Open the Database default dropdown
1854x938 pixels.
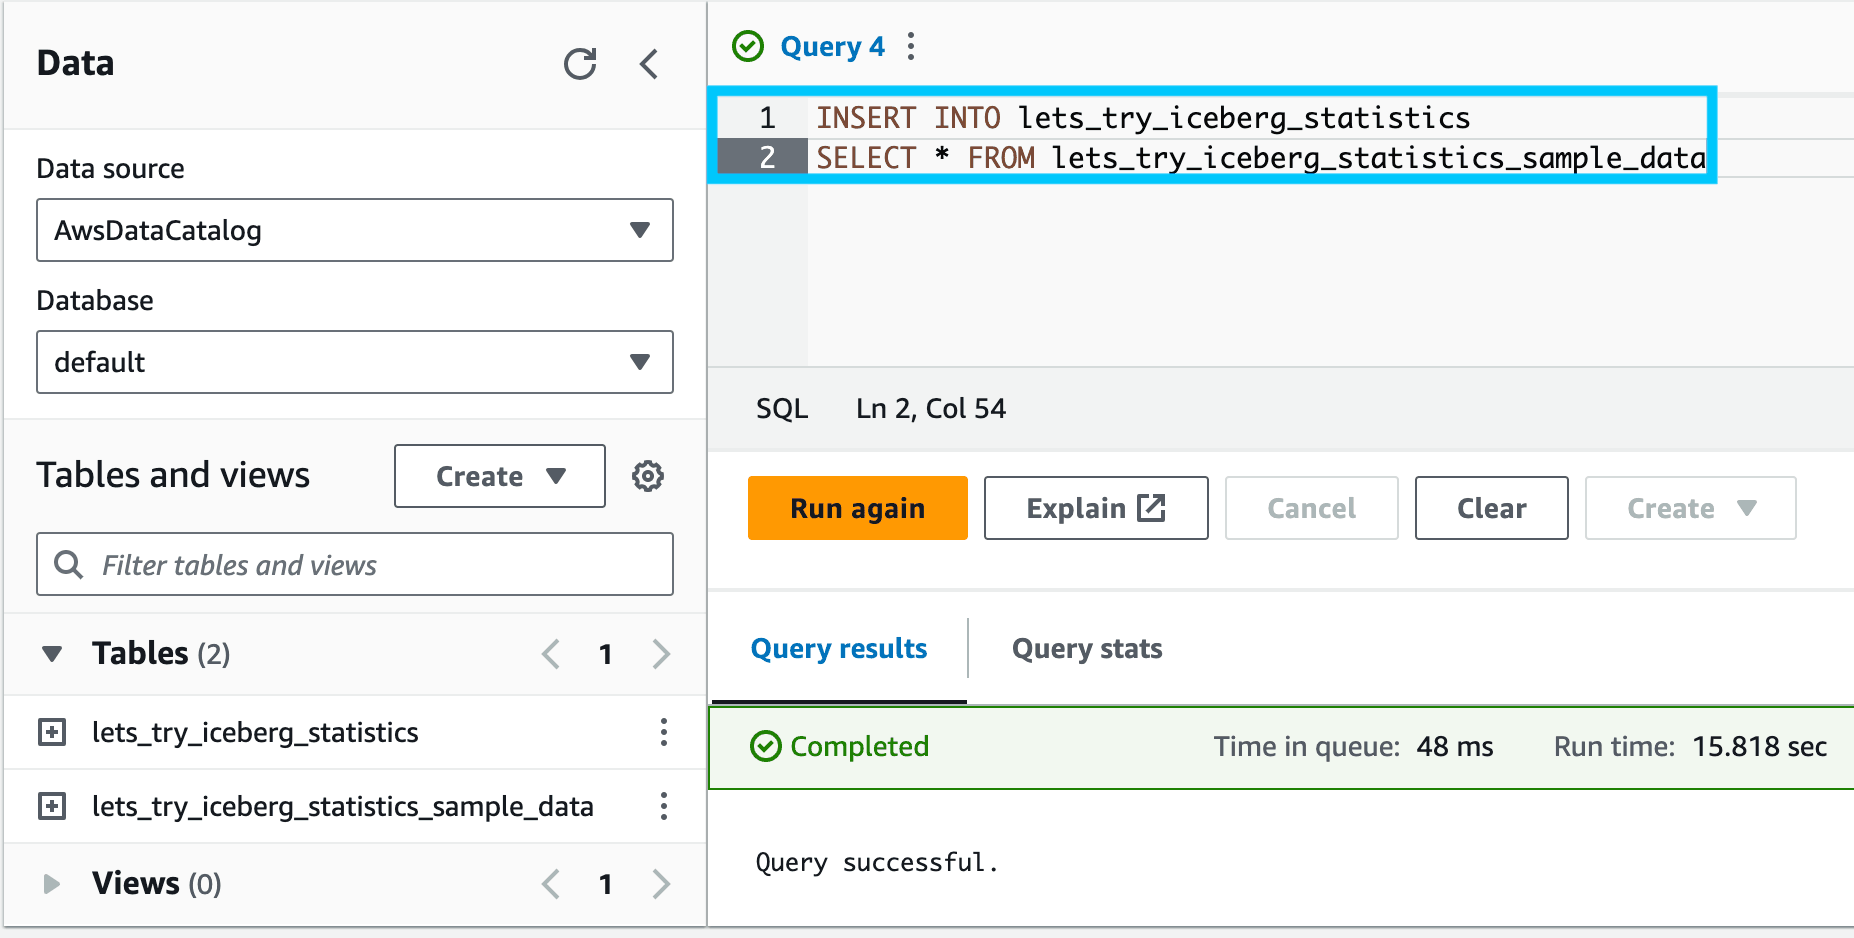354,362
